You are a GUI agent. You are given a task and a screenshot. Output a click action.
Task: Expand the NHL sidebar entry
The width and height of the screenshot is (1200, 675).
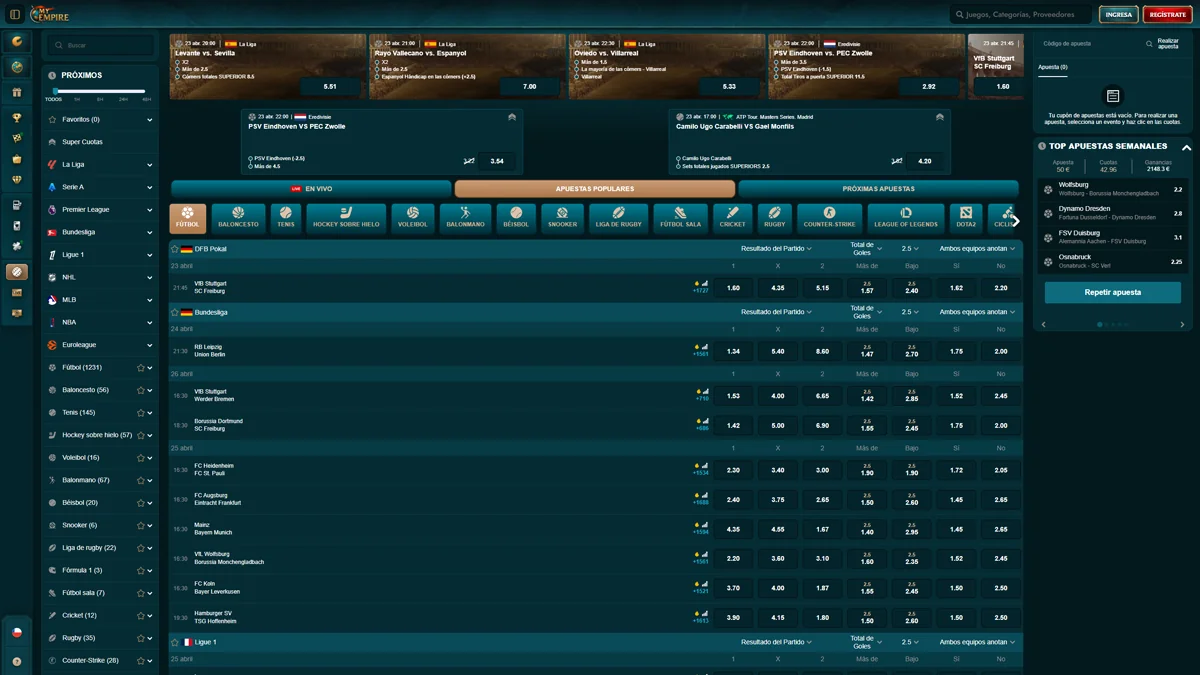150,277
